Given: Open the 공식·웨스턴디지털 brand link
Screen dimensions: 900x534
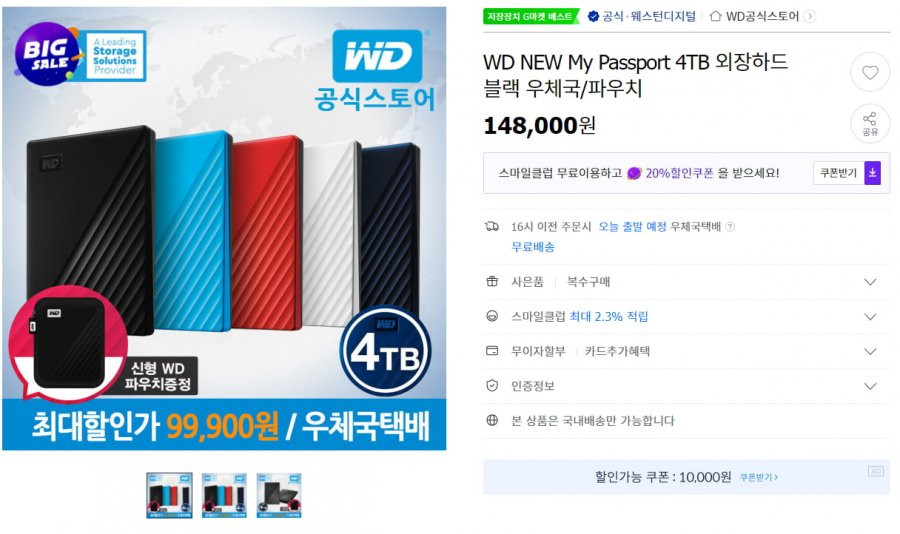Looking at the screenshot, I should 642,16.
